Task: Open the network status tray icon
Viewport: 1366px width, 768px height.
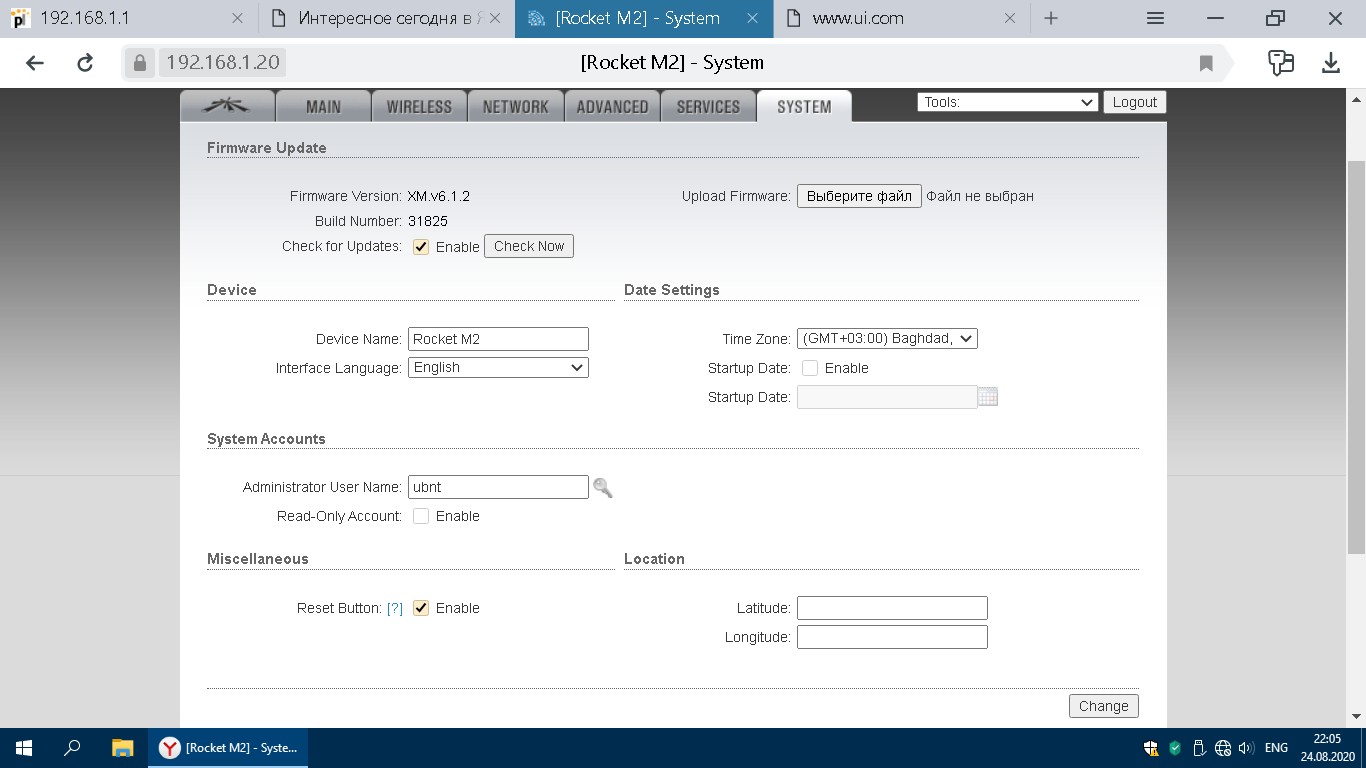Action: [1222, 748]
